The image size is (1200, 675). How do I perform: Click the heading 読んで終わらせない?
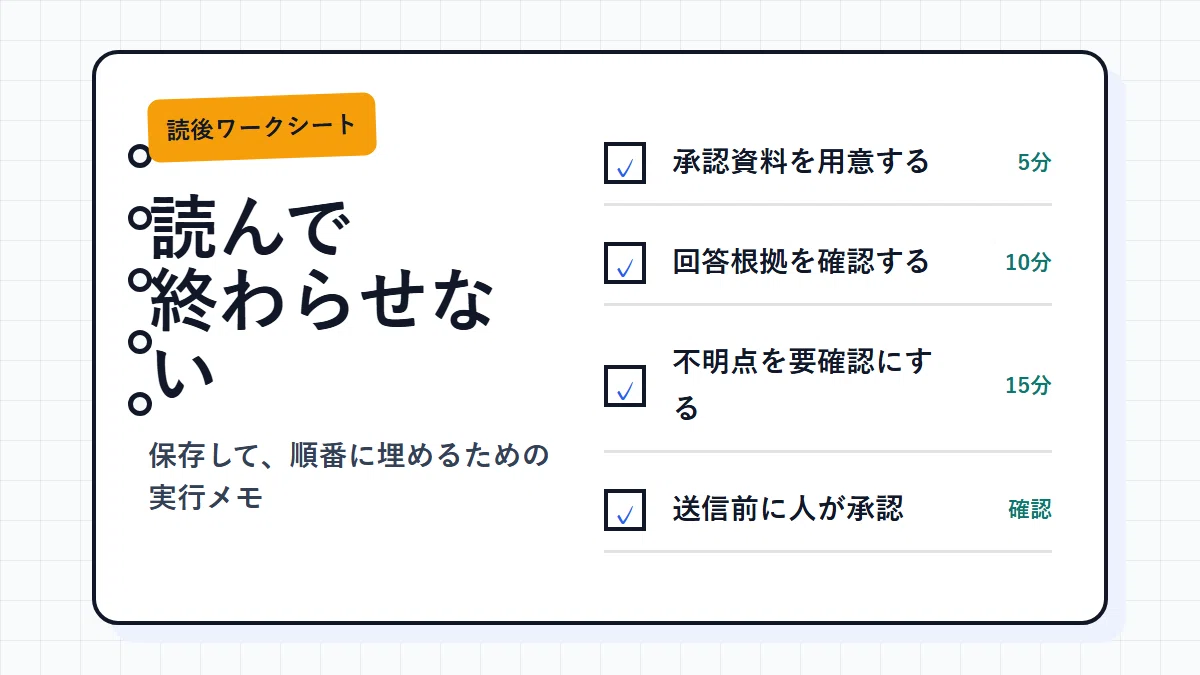pyautogui.click(x=321, y=301)
